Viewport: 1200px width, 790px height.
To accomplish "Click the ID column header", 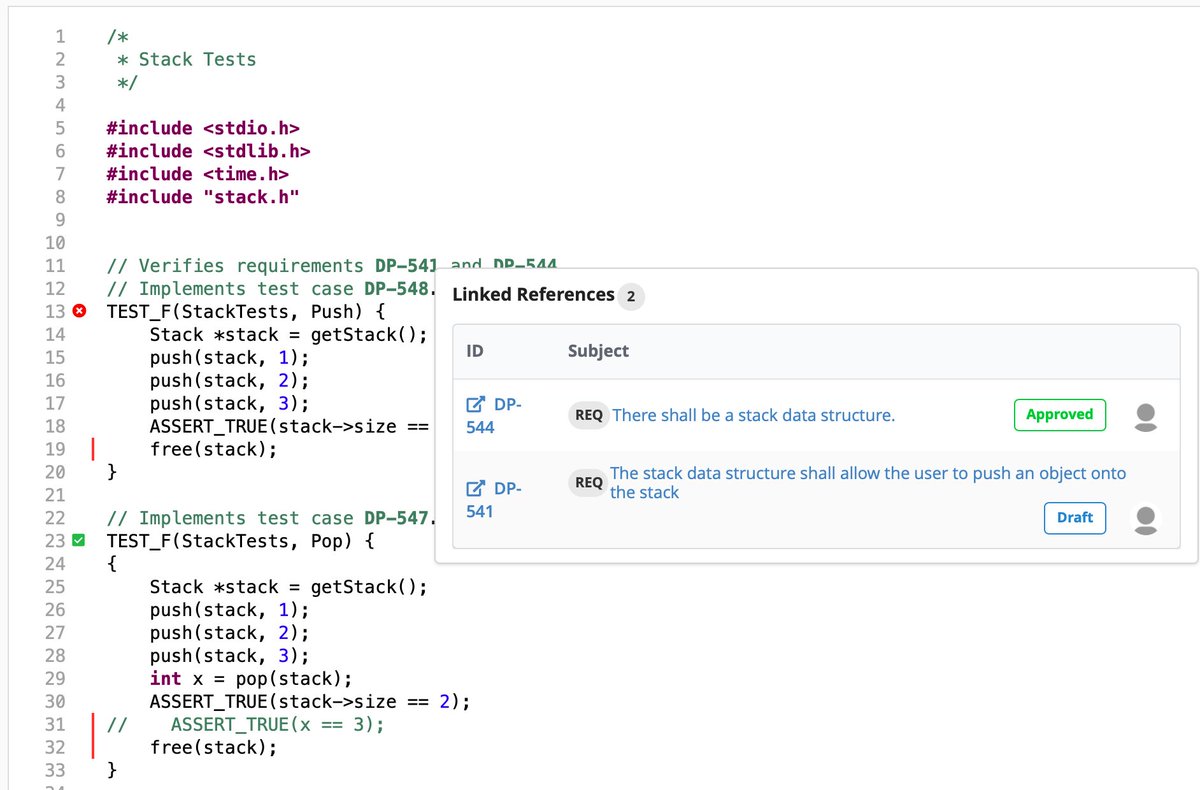I will click(475, 351).
